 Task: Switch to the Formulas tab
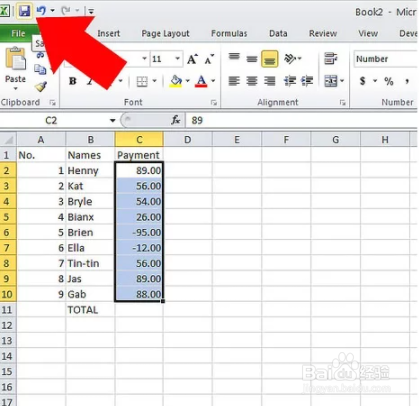tap(229, 33)
